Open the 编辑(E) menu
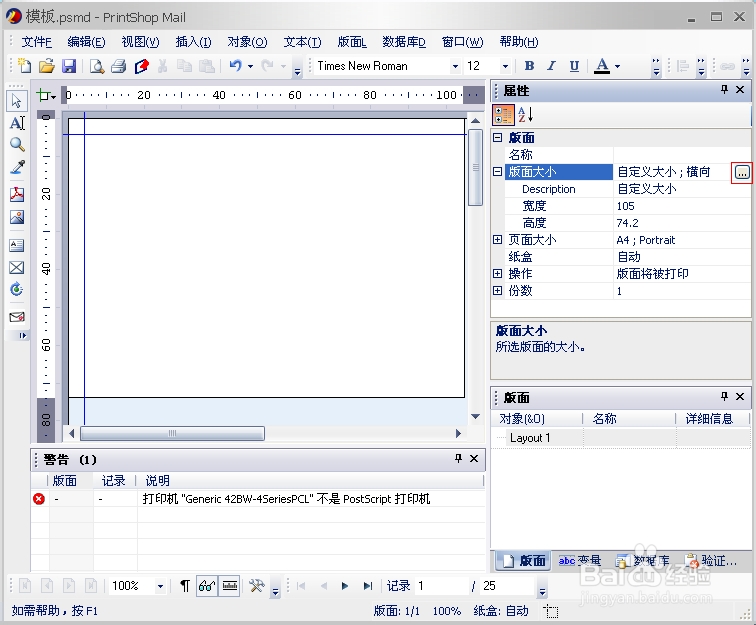 coord(86,42)
